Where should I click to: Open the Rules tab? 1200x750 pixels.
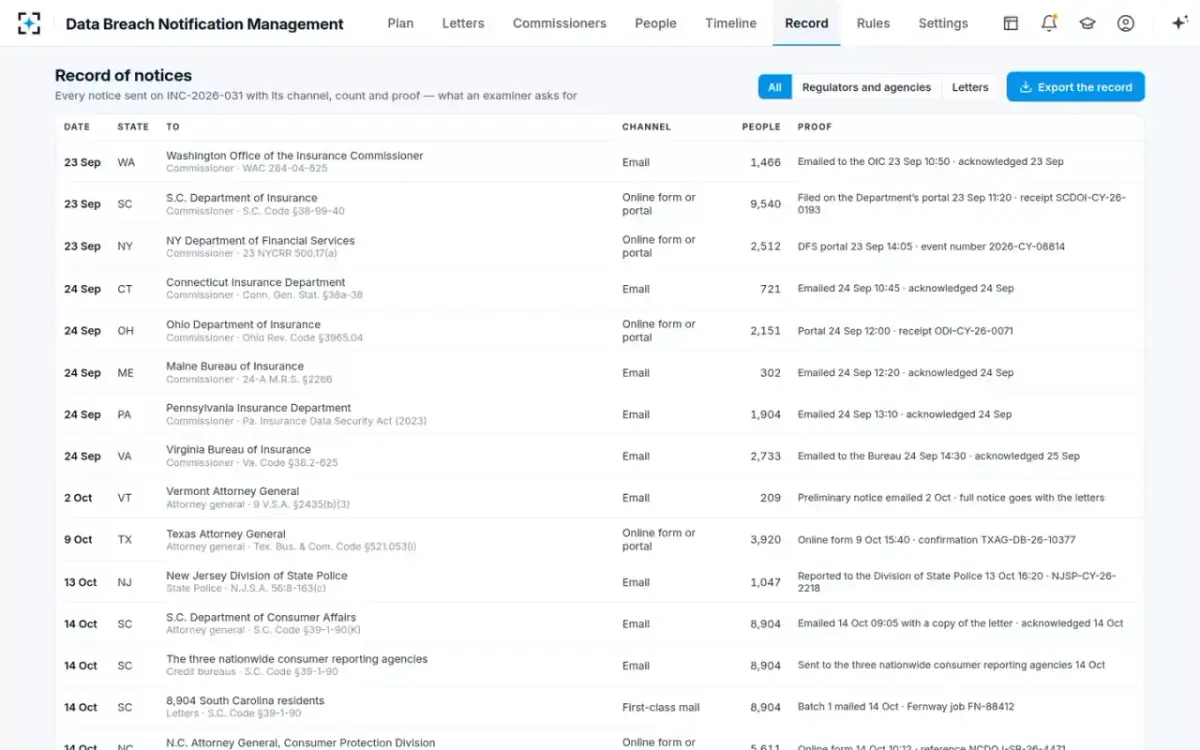coord(873,23)
